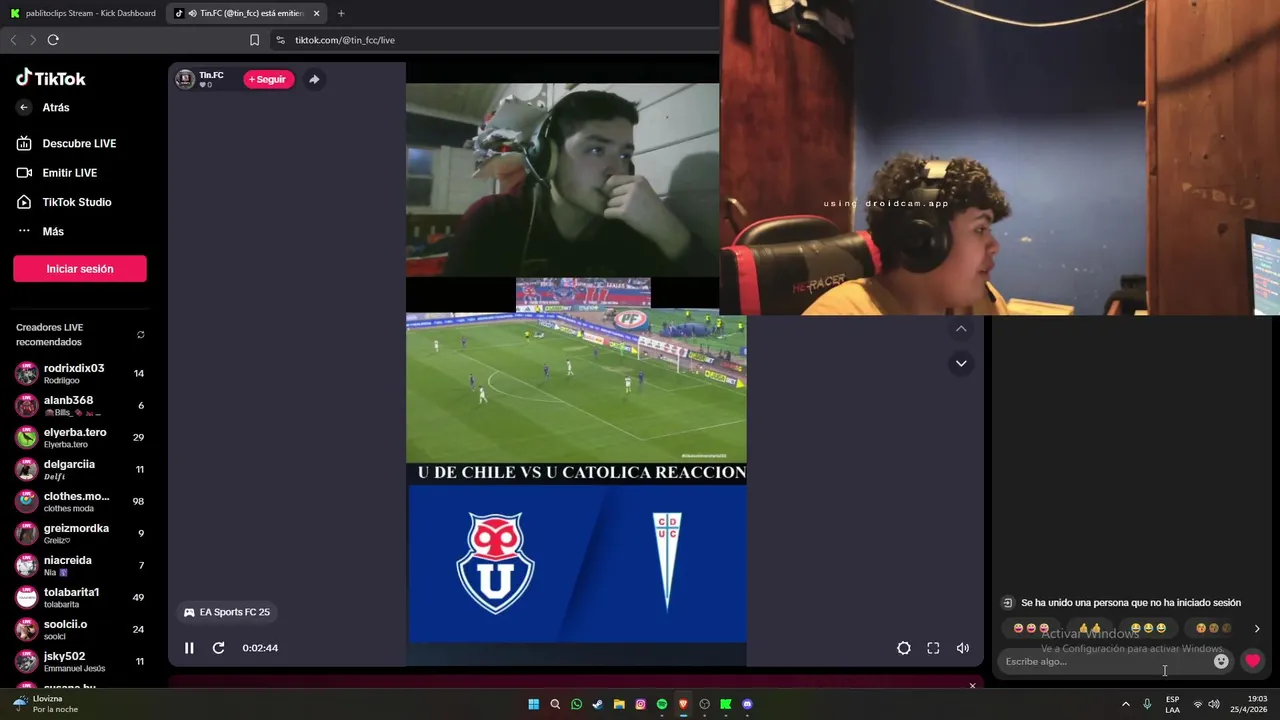Open greizmordka's live stream
1280x720 pixels.
(x=80, y=533)
